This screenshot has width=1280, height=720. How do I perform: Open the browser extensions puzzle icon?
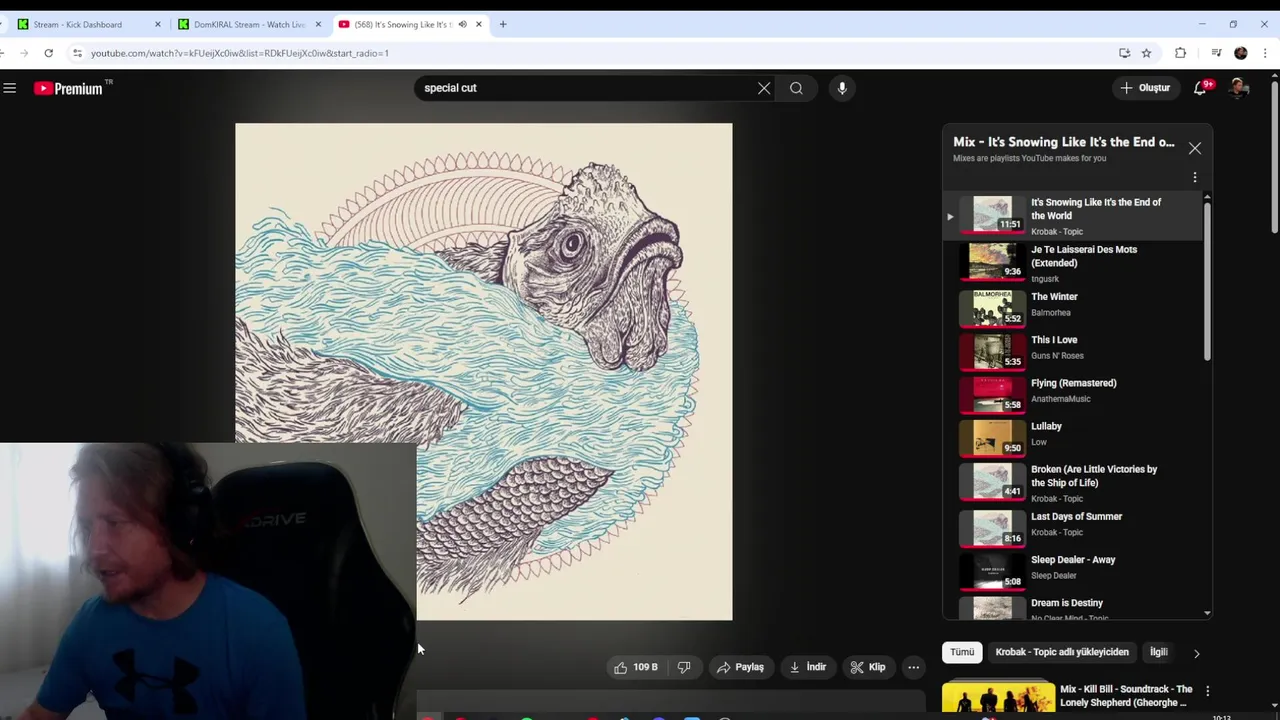click(x=1180, y=53)
